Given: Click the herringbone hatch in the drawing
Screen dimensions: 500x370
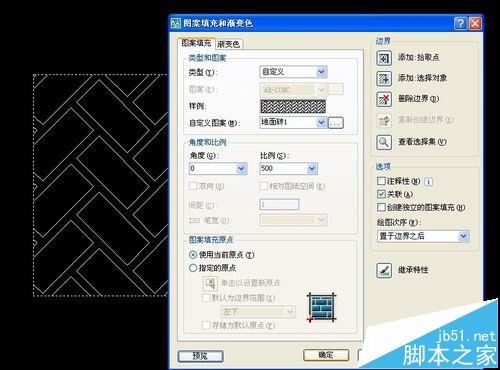Looking at the screenshot, I should tap(100, 185).
